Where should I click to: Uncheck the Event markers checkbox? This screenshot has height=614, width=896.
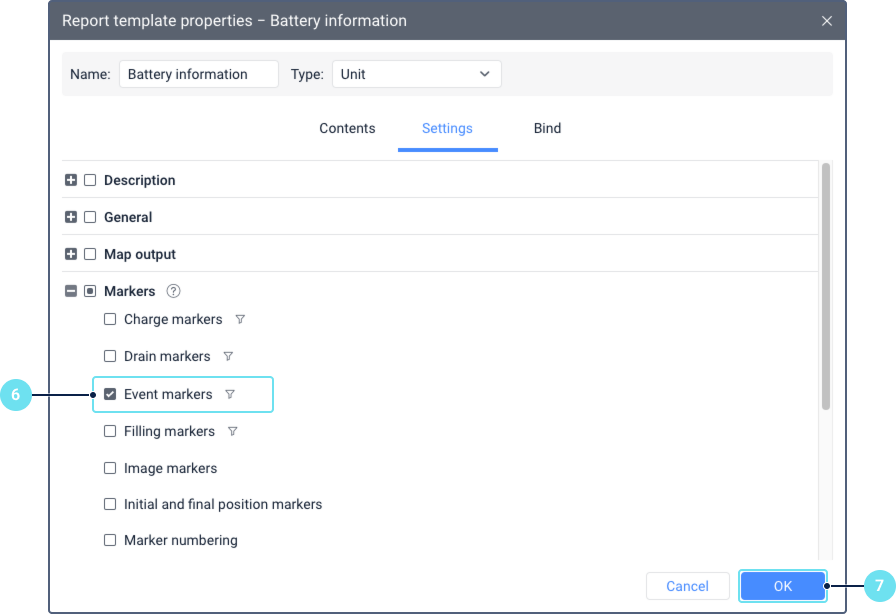(110, 394)
